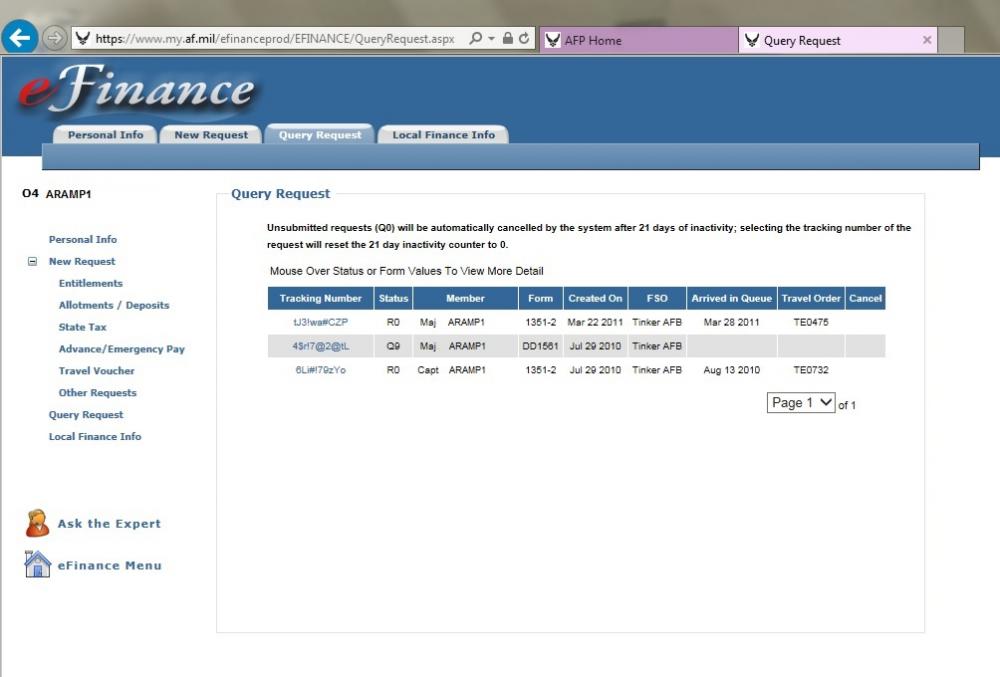Close the Query Request browser tab
This screenshot has width=1000, height=677.
(x=927, y=40)
